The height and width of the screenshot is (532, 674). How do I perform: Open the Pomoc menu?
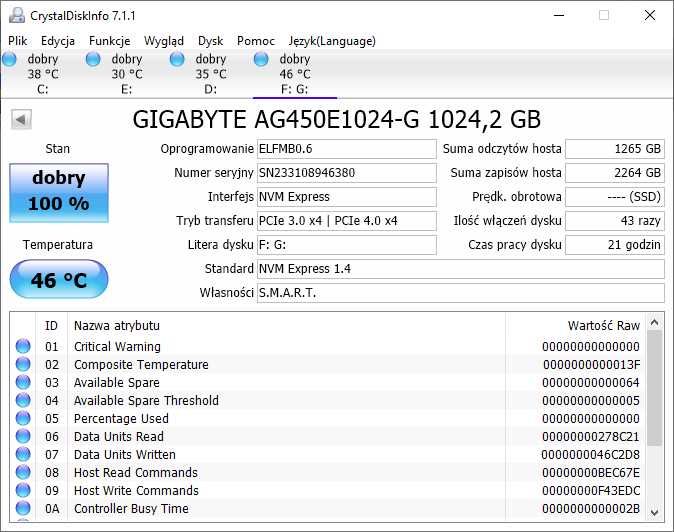256,41
